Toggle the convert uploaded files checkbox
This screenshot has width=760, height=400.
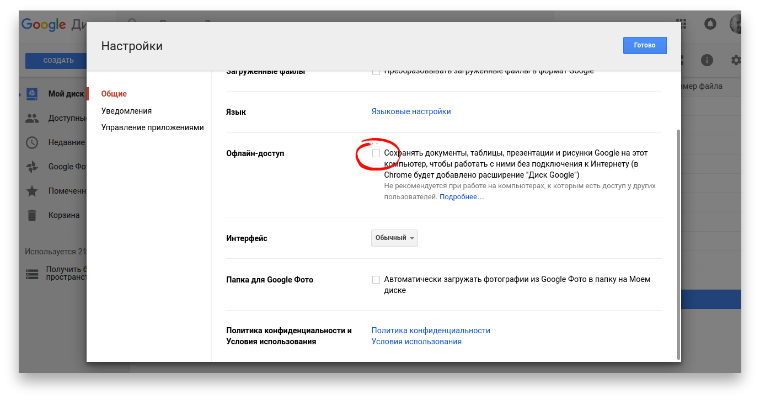point(376,72)
